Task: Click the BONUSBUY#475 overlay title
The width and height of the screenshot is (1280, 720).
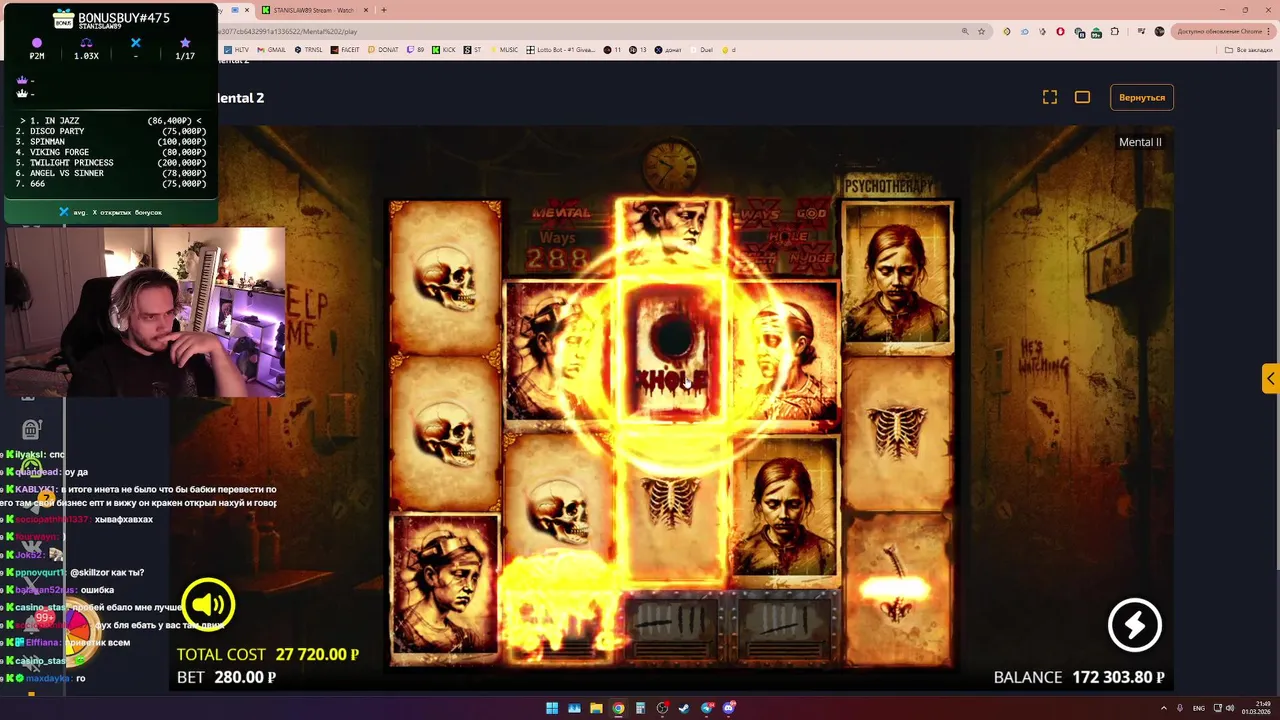Action: (125, 18)
